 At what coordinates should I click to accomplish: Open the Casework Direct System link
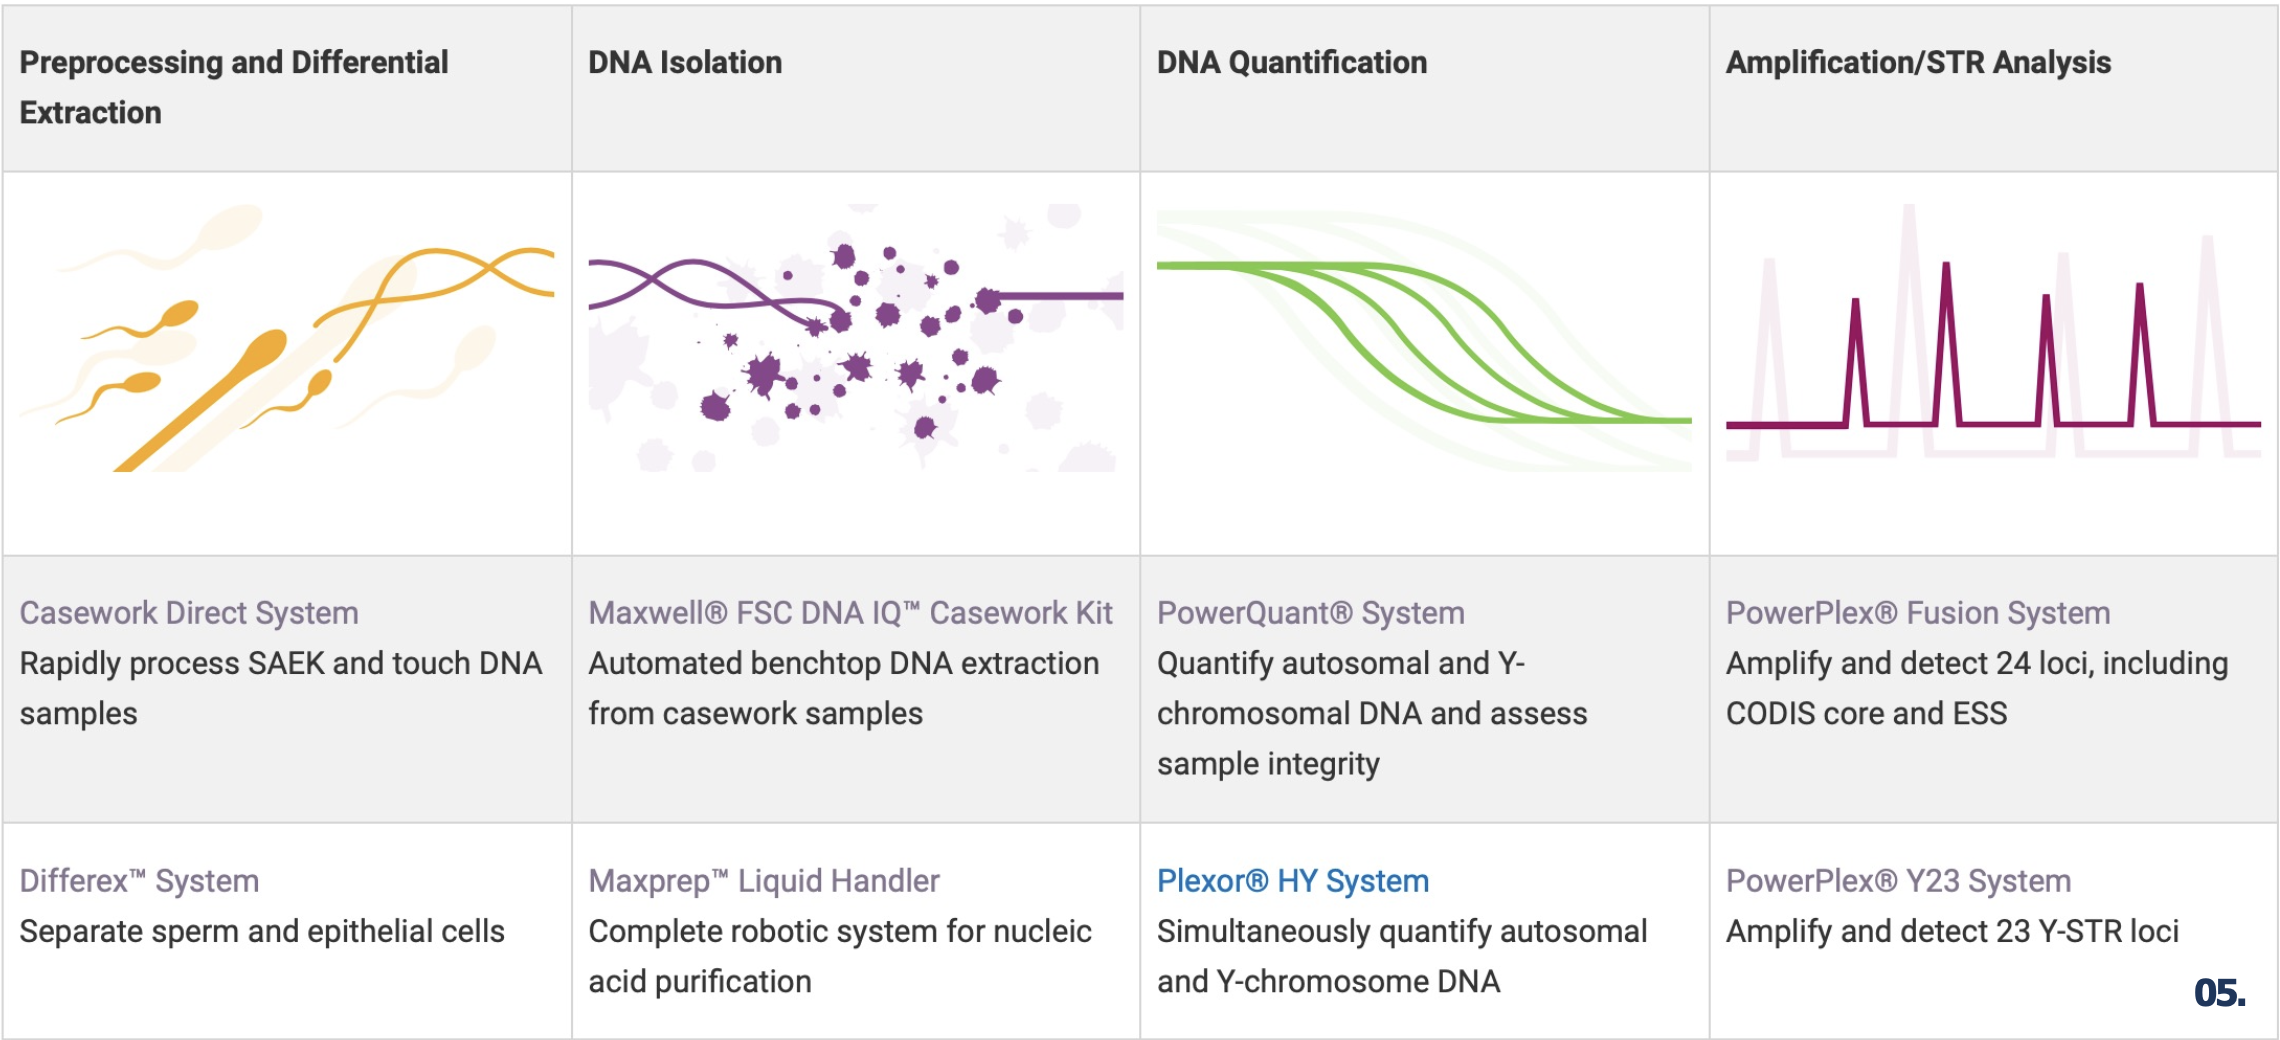(189, 613)
